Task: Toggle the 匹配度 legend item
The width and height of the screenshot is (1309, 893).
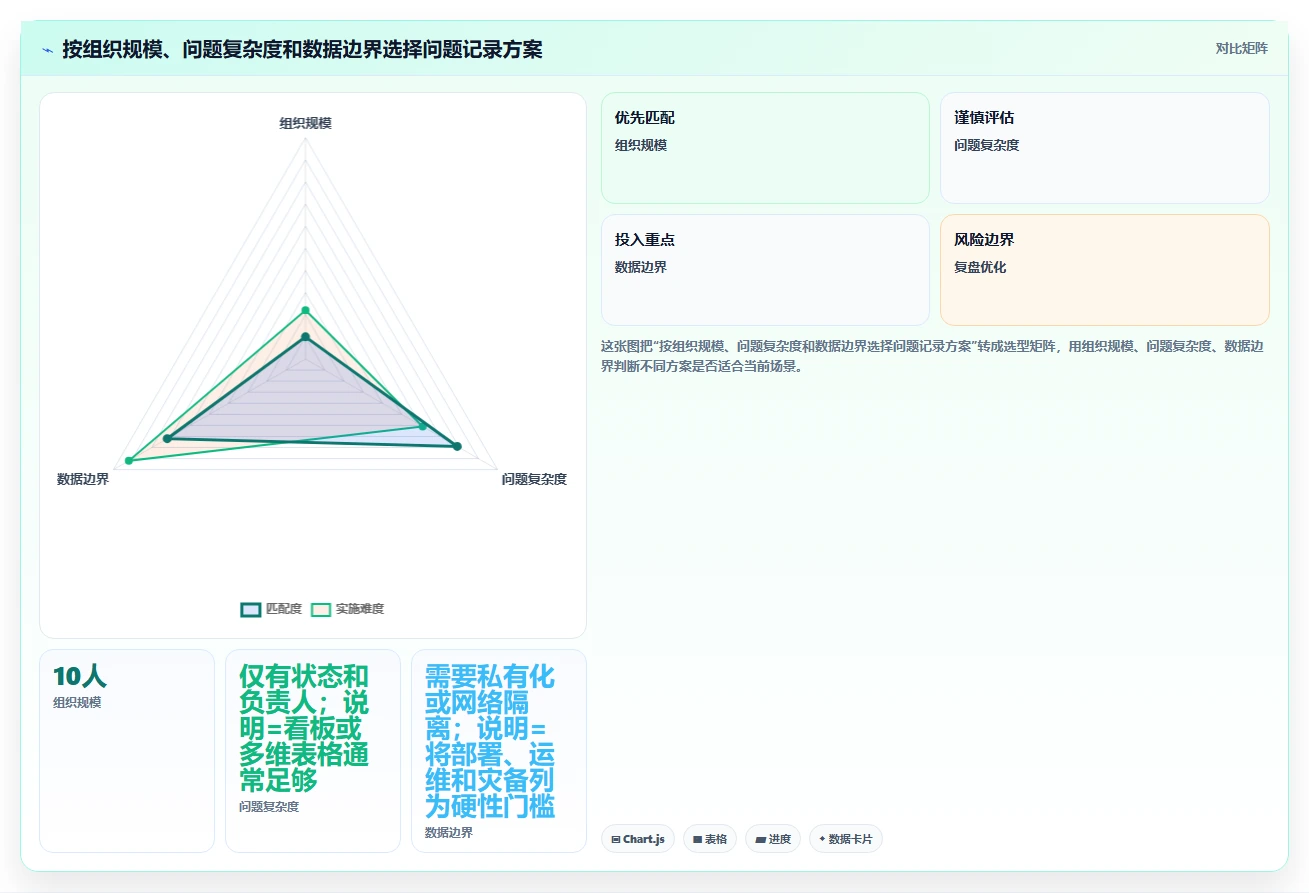Action: (271, 609)
